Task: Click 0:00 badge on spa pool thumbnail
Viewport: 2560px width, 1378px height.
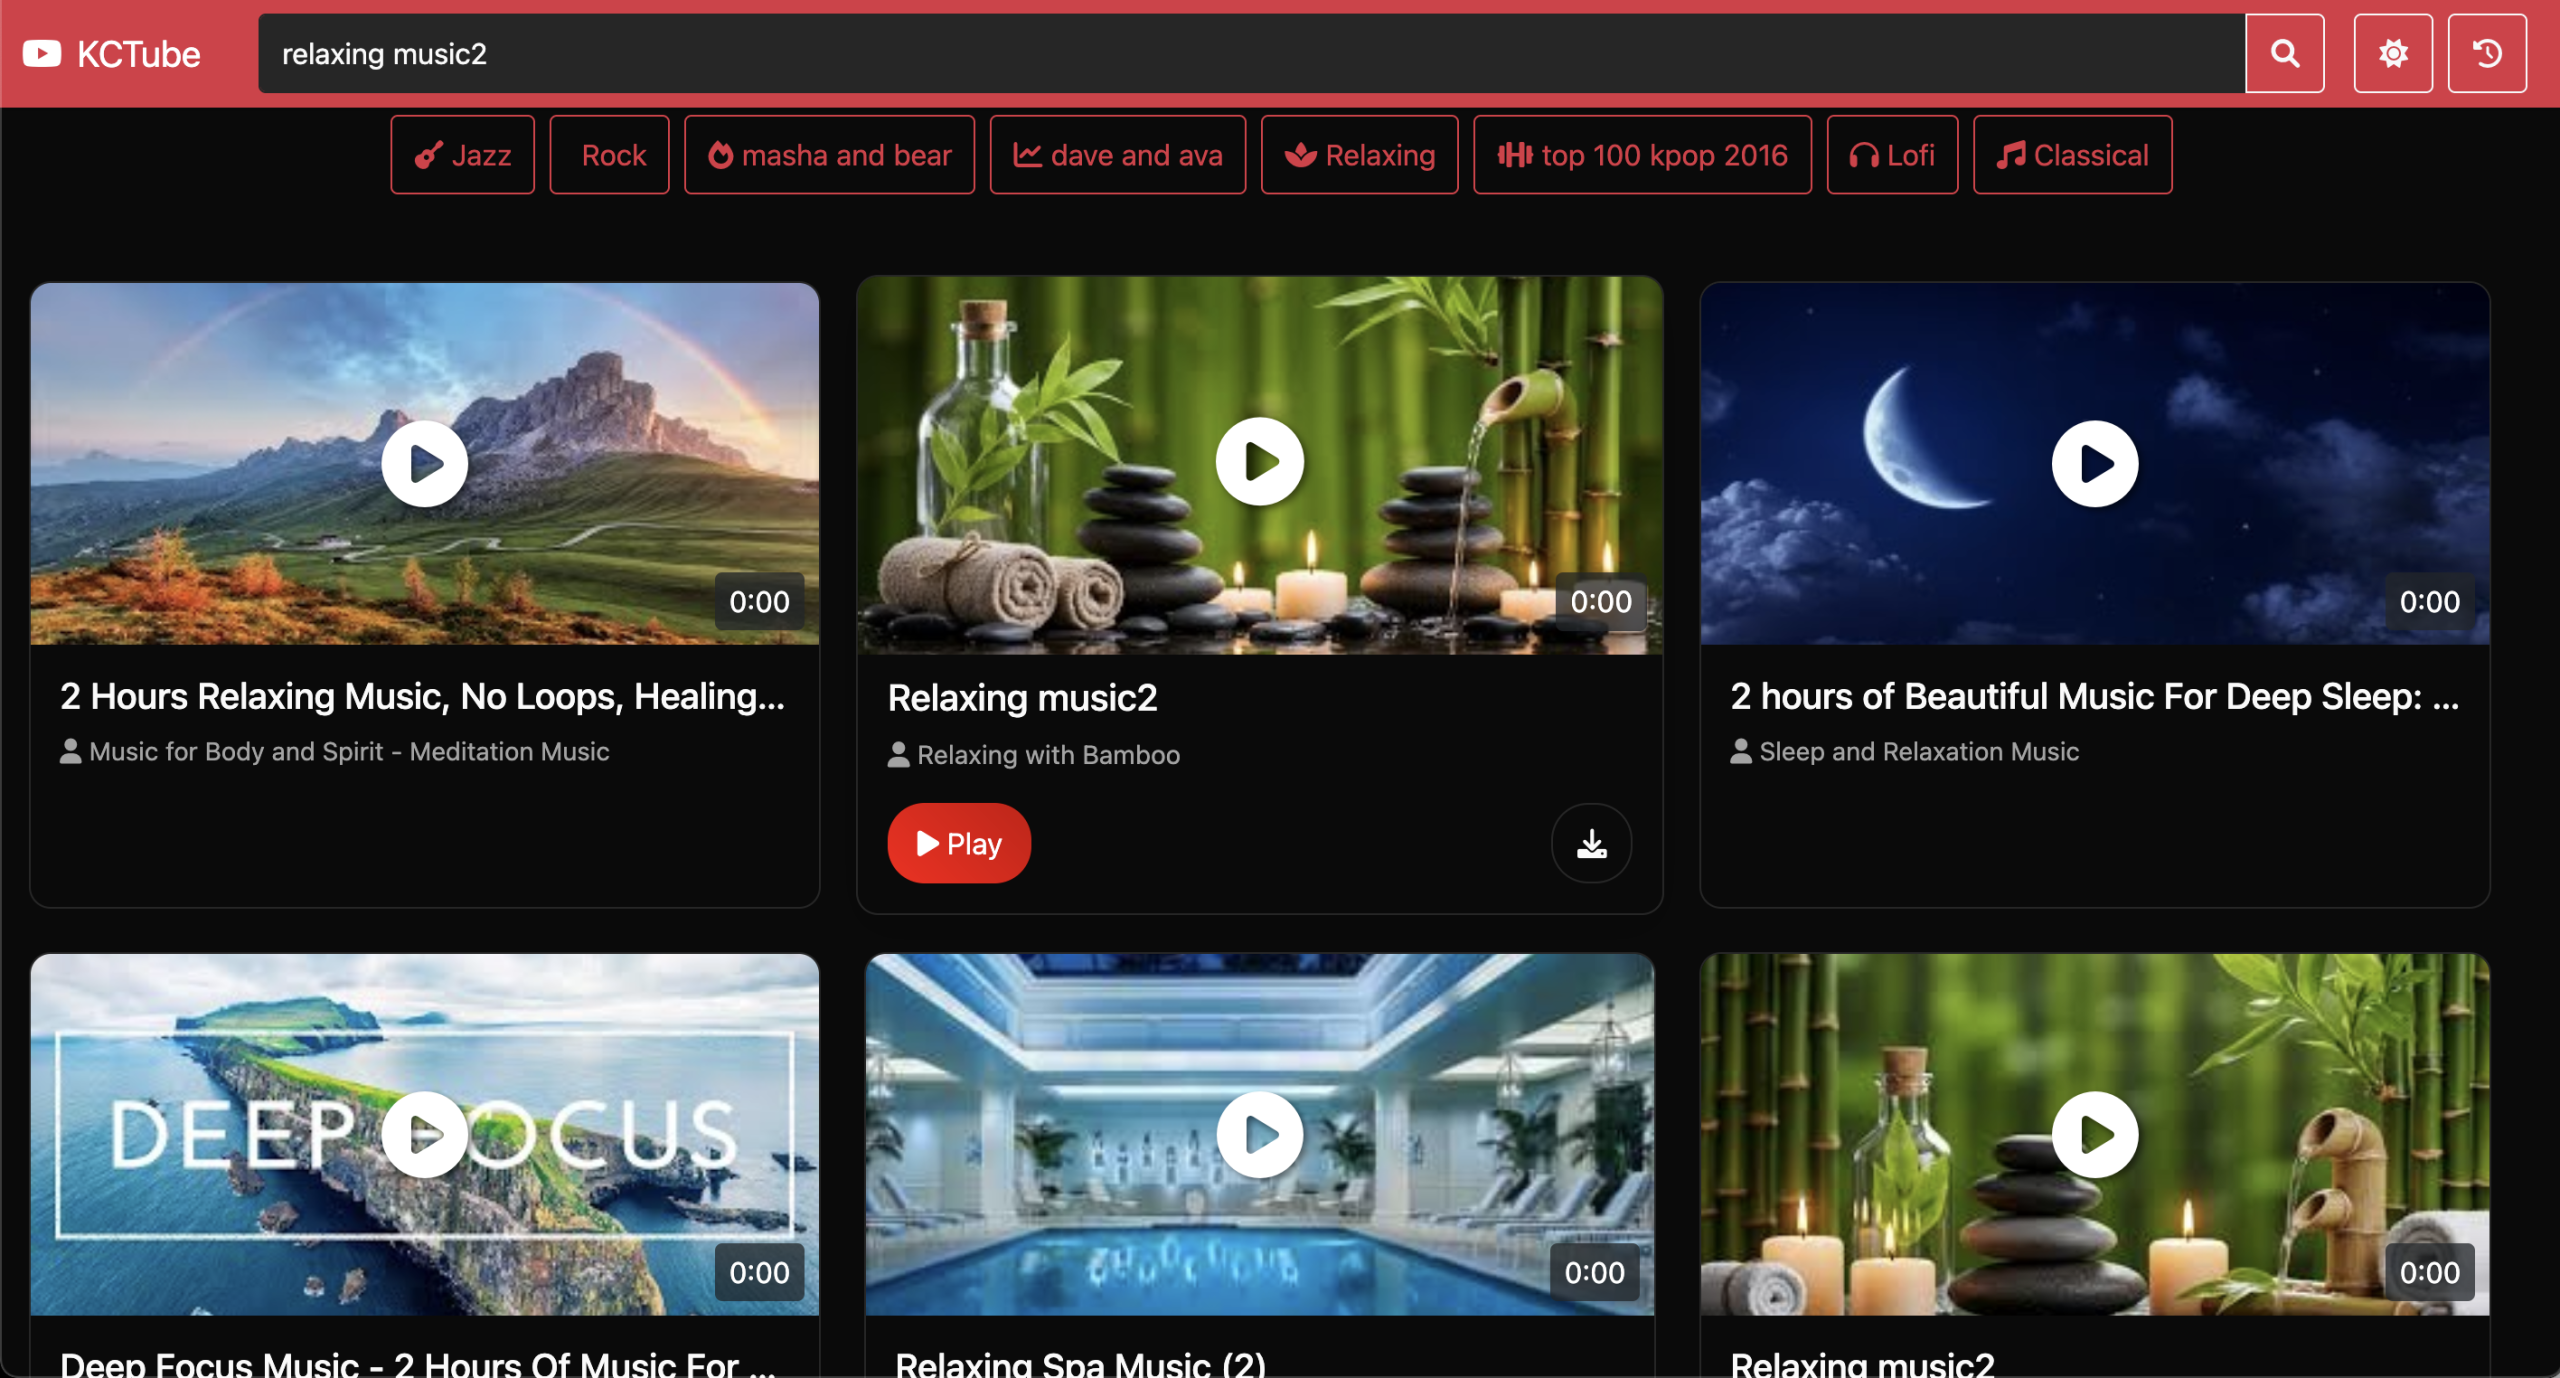Action: [x=1594, y=1272]
